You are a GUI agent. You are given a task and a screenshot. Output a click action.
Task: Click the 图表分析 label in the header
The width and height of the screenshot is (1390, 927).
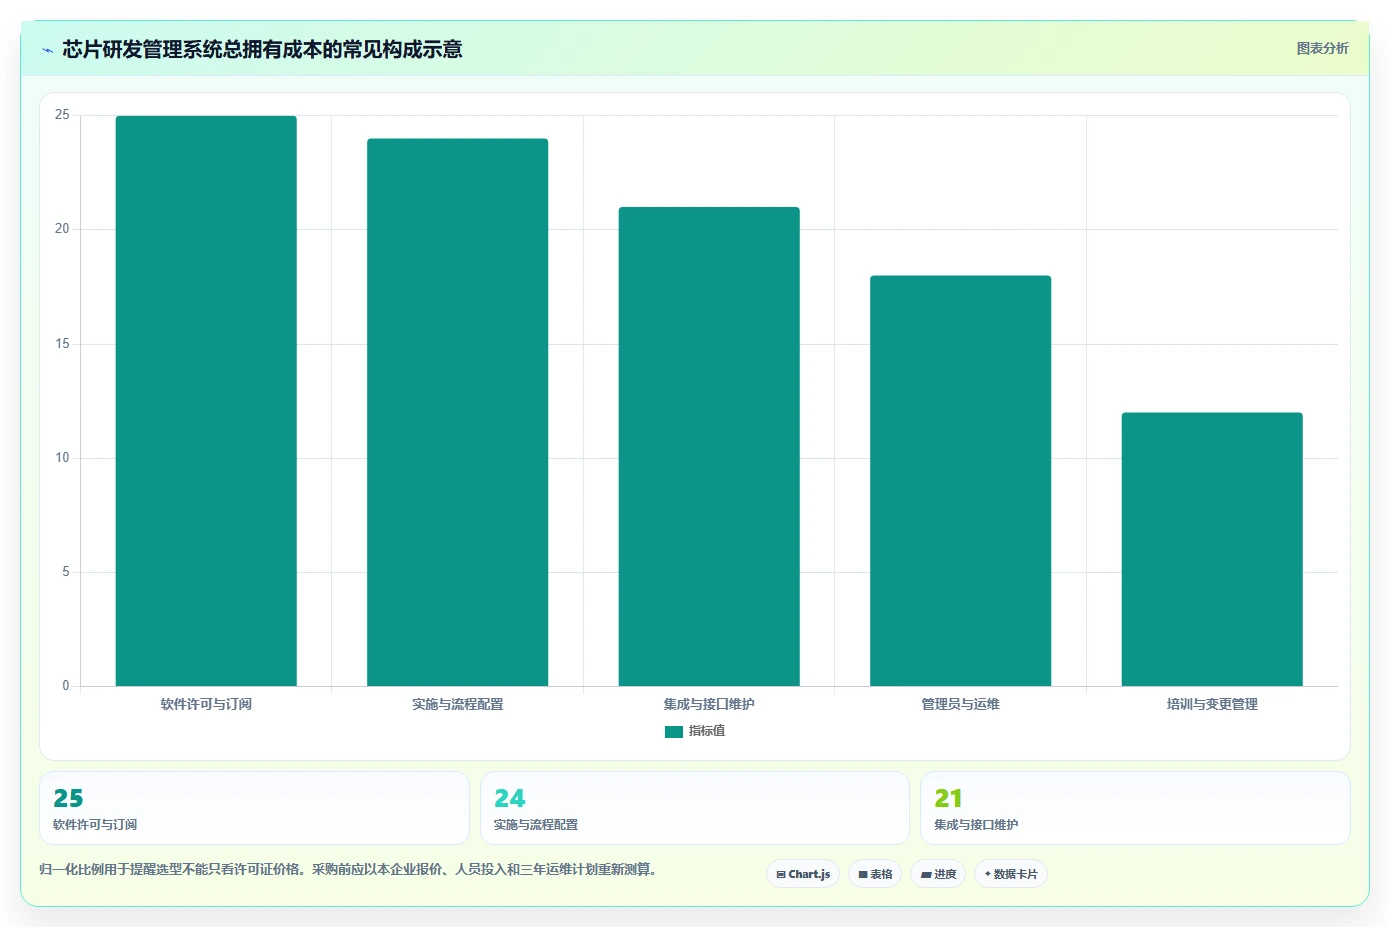pos(1322,48)
